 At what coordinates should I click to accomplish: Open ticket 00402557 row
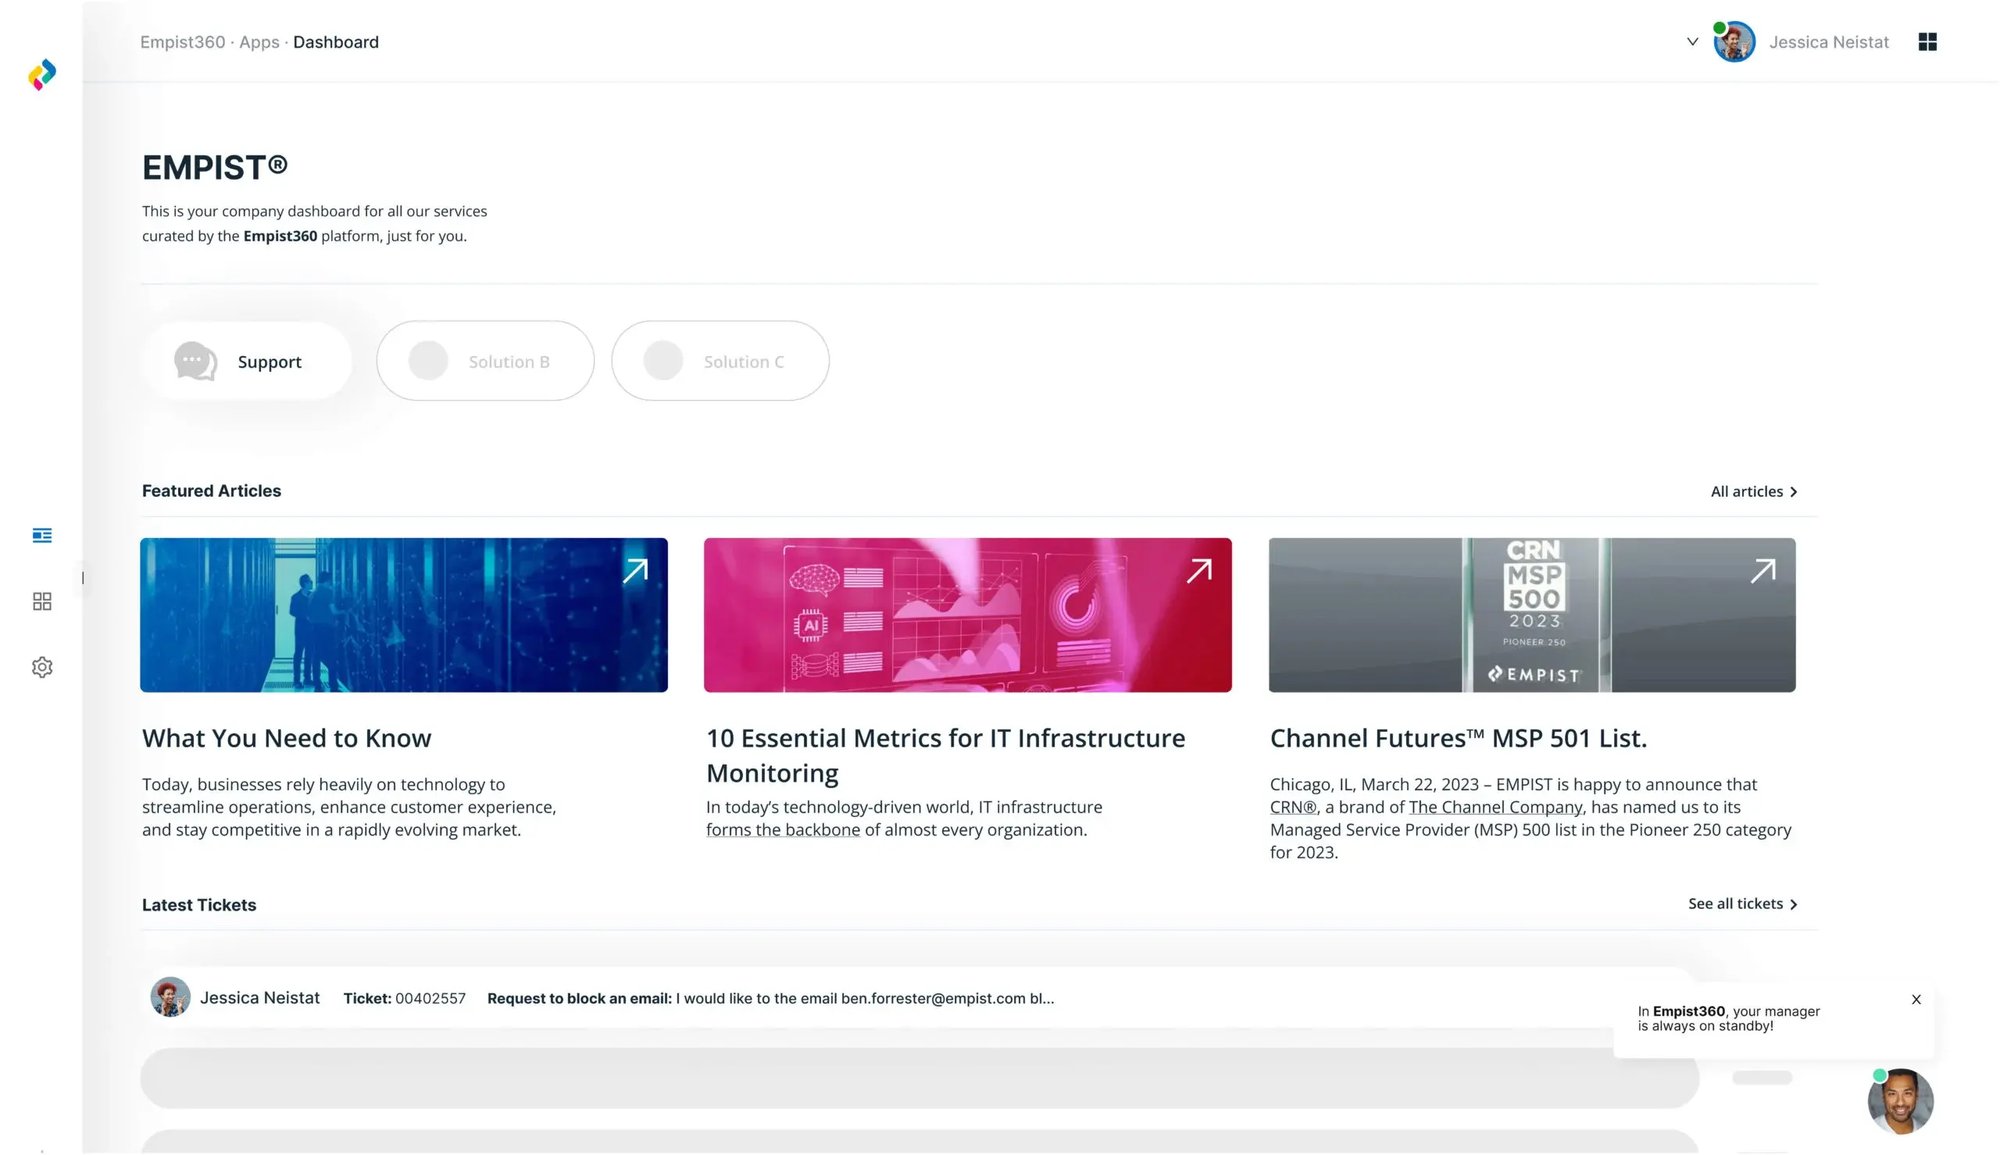pos(700,998)
